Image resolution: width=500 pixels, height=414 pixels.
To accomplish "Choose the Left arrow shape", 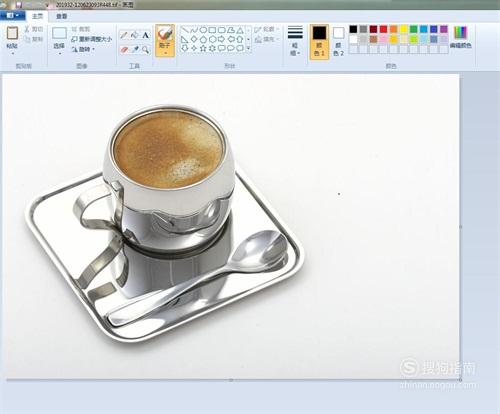I will tap(230, 39).
